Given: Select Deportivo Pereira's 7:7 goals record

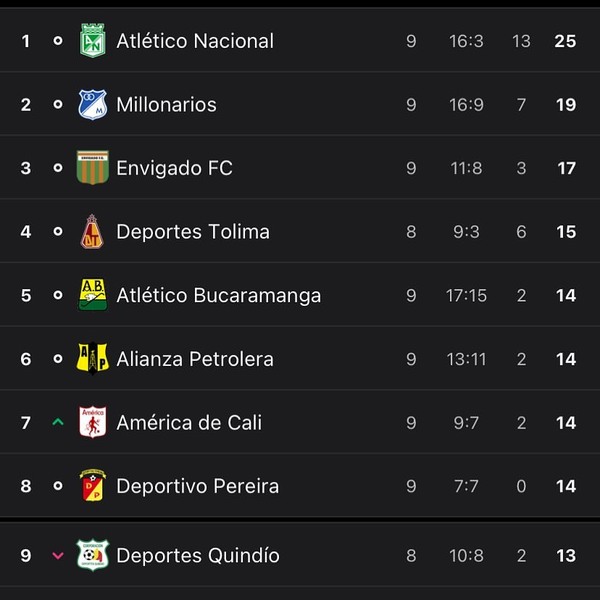Looking at the screenshot, I should click(x=466, y=486).
